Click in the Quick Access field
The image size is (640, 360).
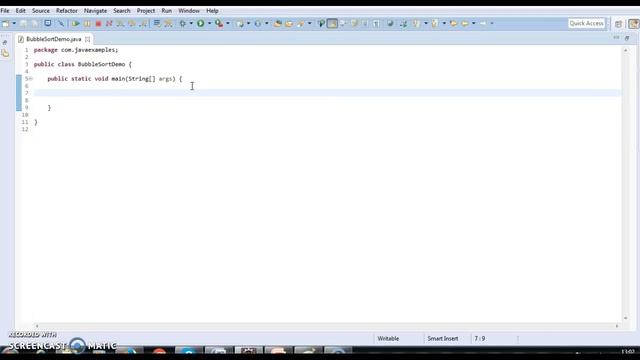pyautogui.click(x=587, y=24)
